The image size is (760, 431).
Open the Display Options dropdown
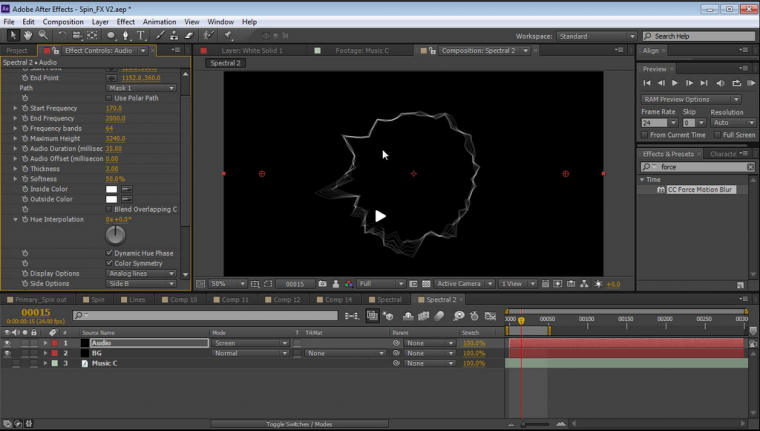click(140, 273)
